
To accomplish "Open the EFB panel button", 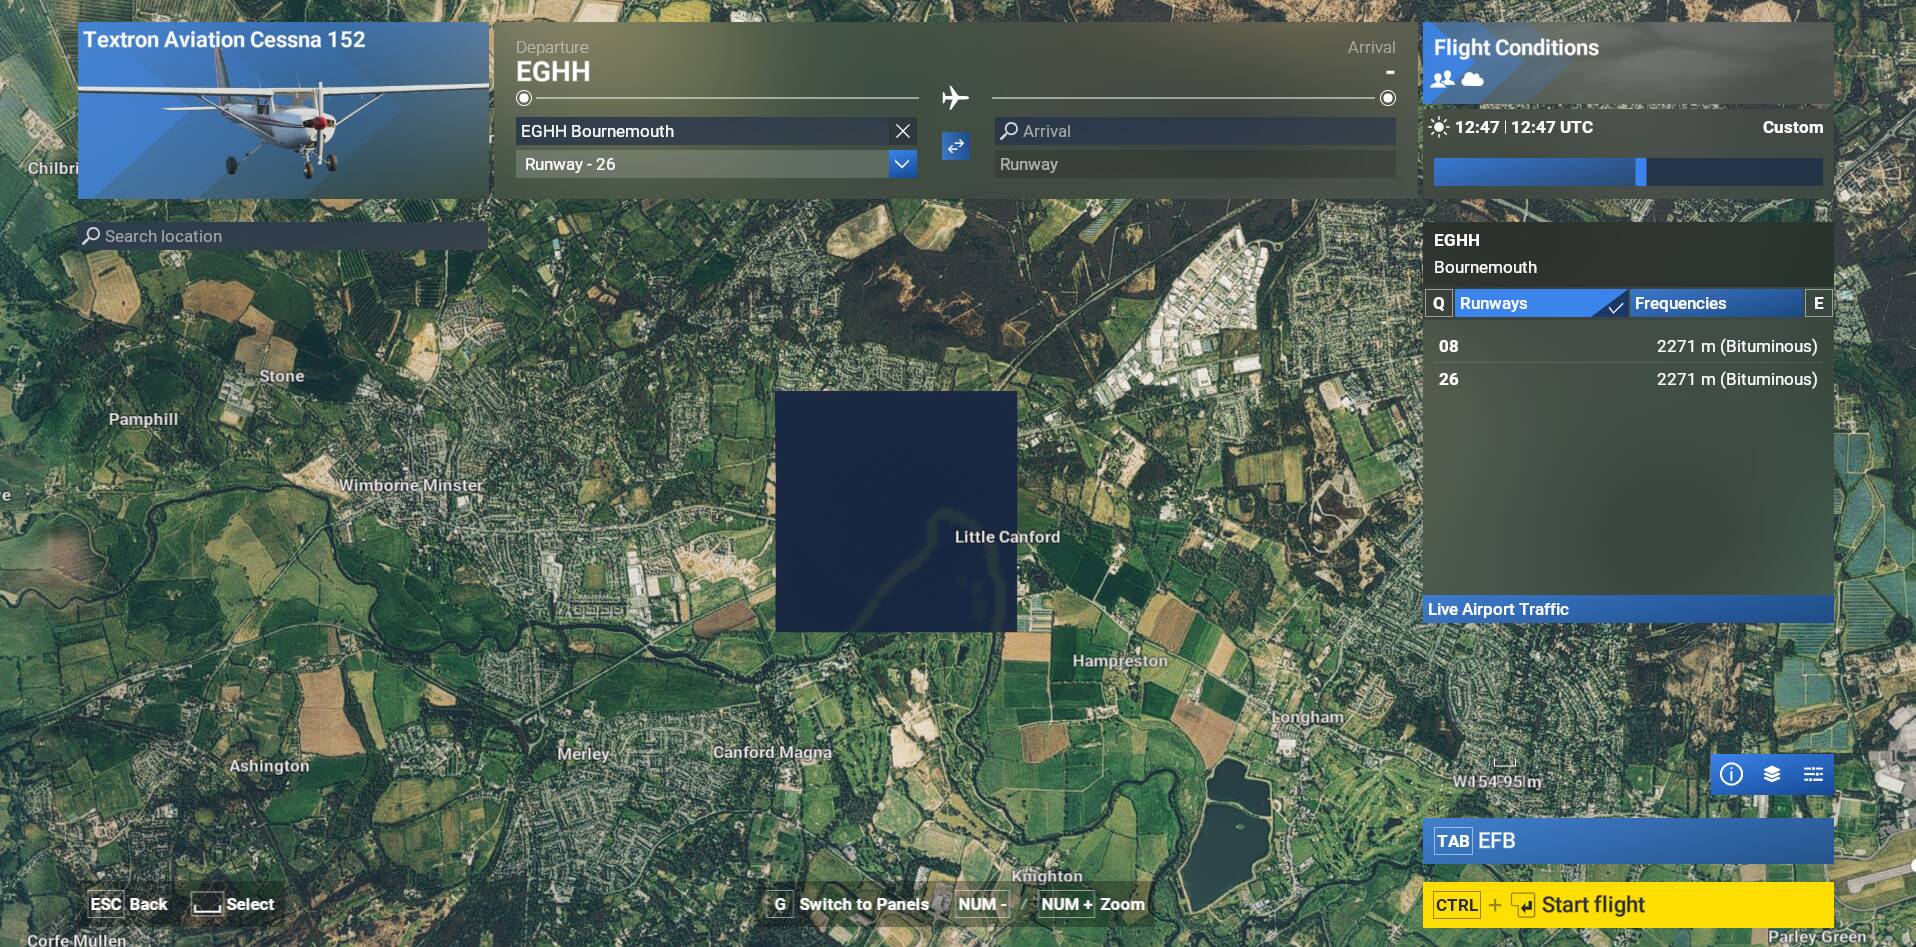I will pos(1627,841).
